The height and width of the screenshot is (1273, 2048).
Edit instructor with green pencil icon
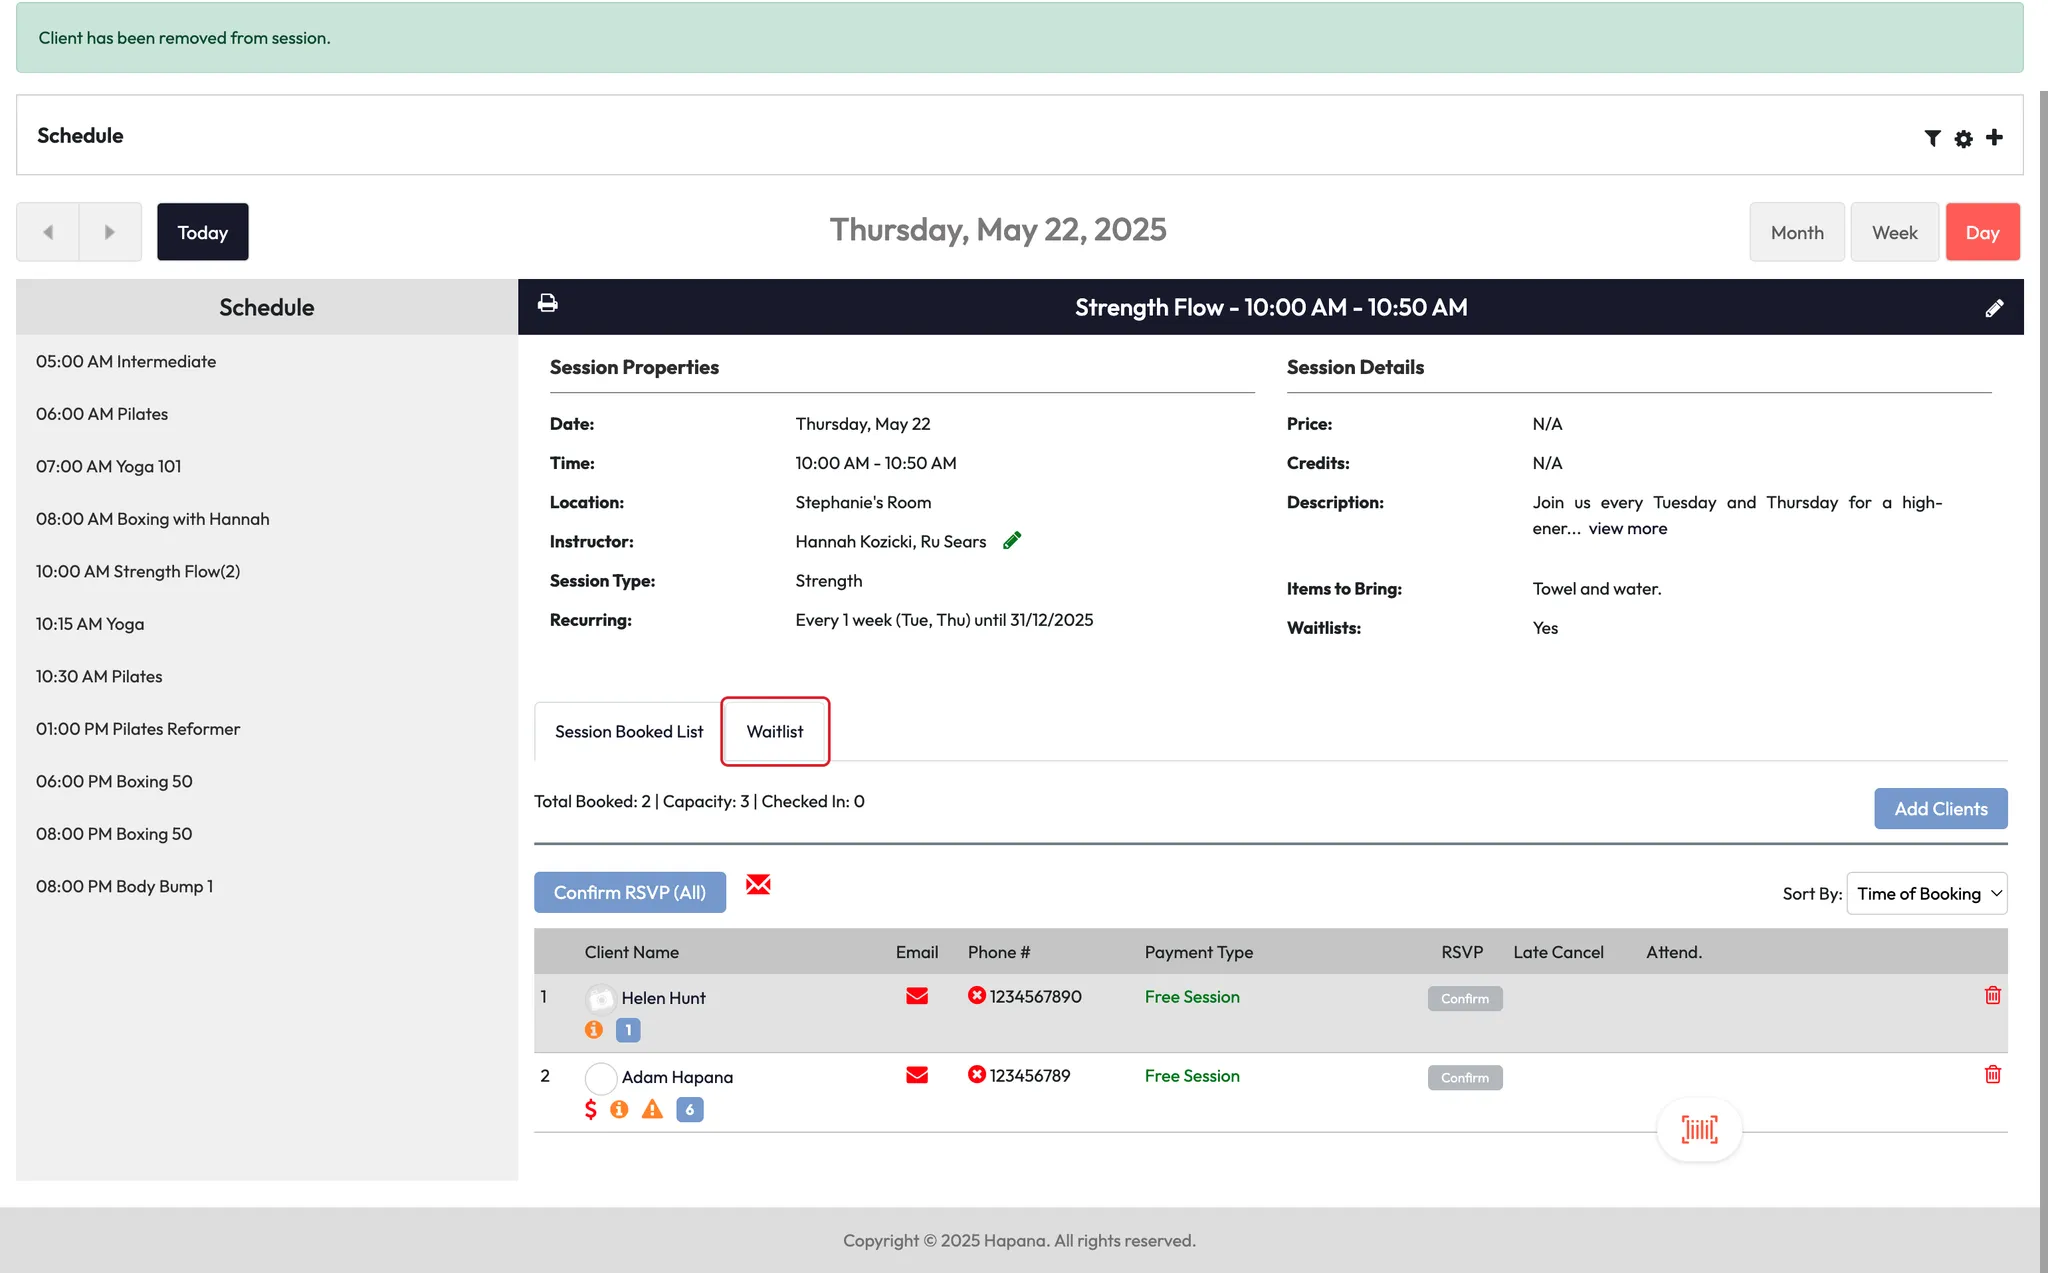1012,541
